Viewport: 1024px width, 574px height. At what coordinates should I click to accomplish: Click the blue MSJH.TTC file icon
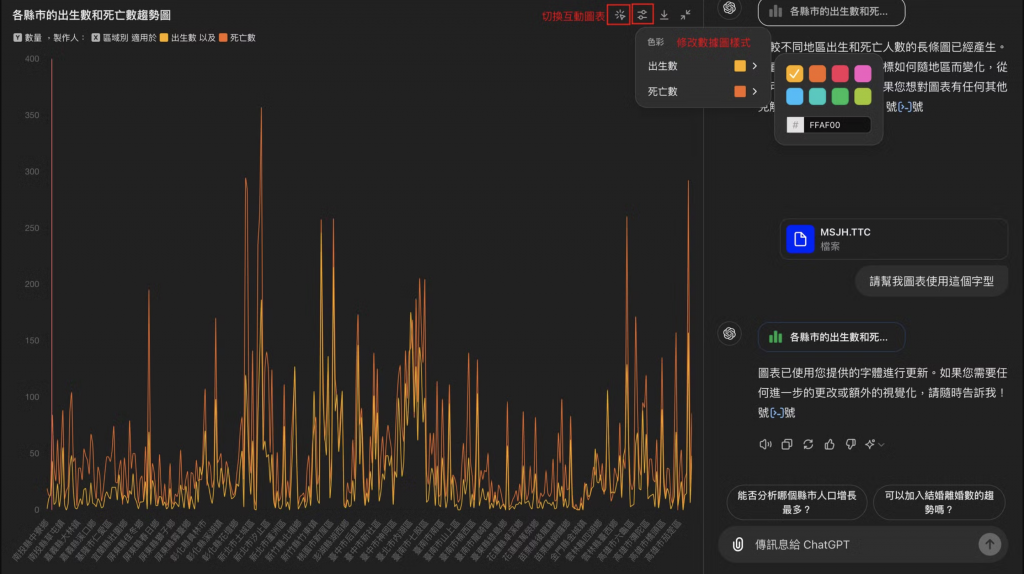[800, 239]
